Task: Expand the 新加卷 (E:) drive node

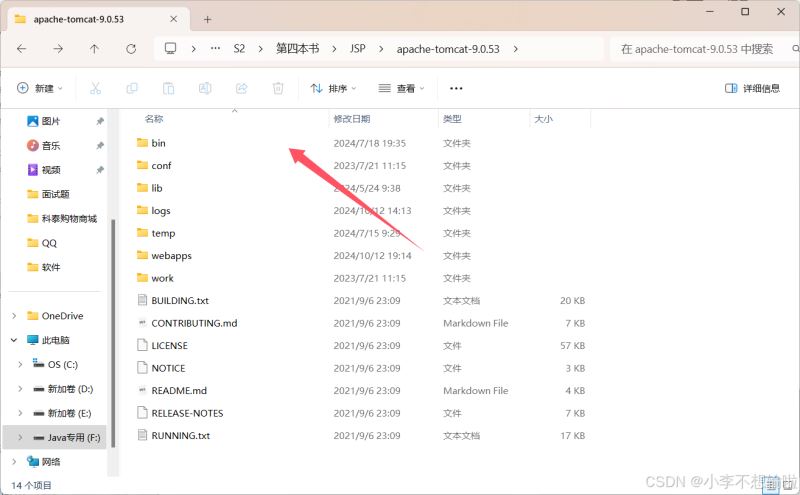Action: click(x=20, y=413)
